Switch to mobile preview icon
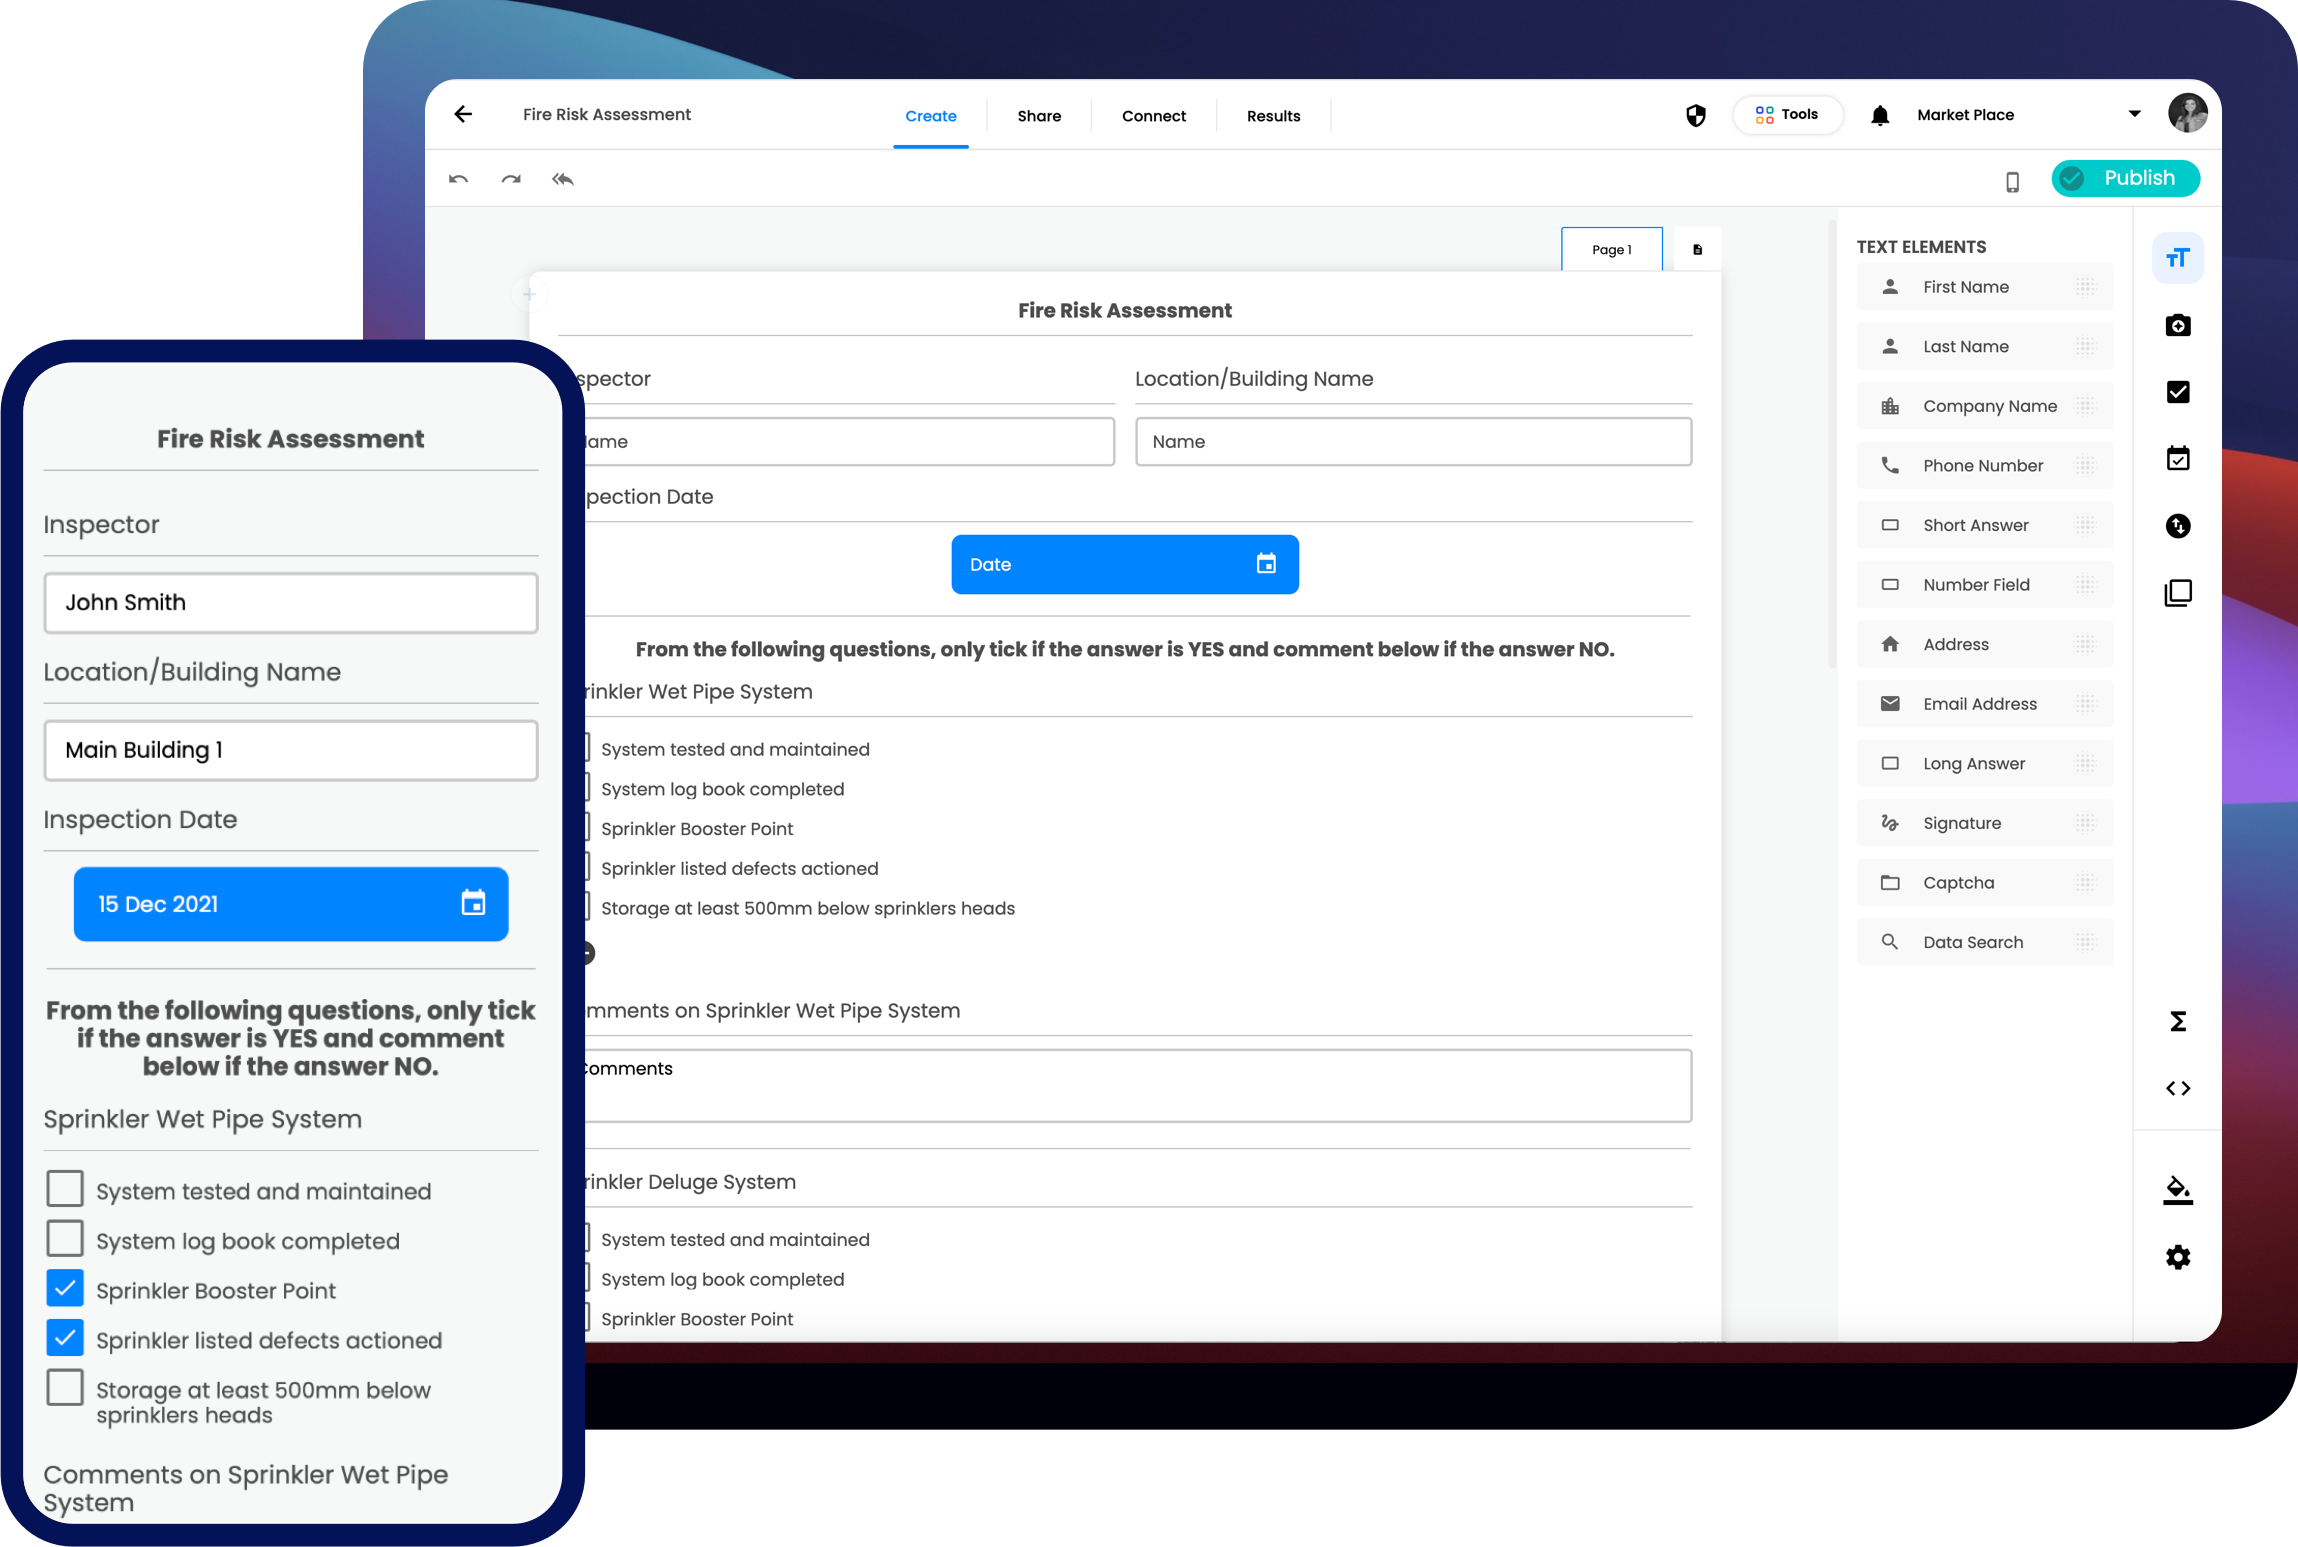2298x1547 pixels. point(2012,182)
